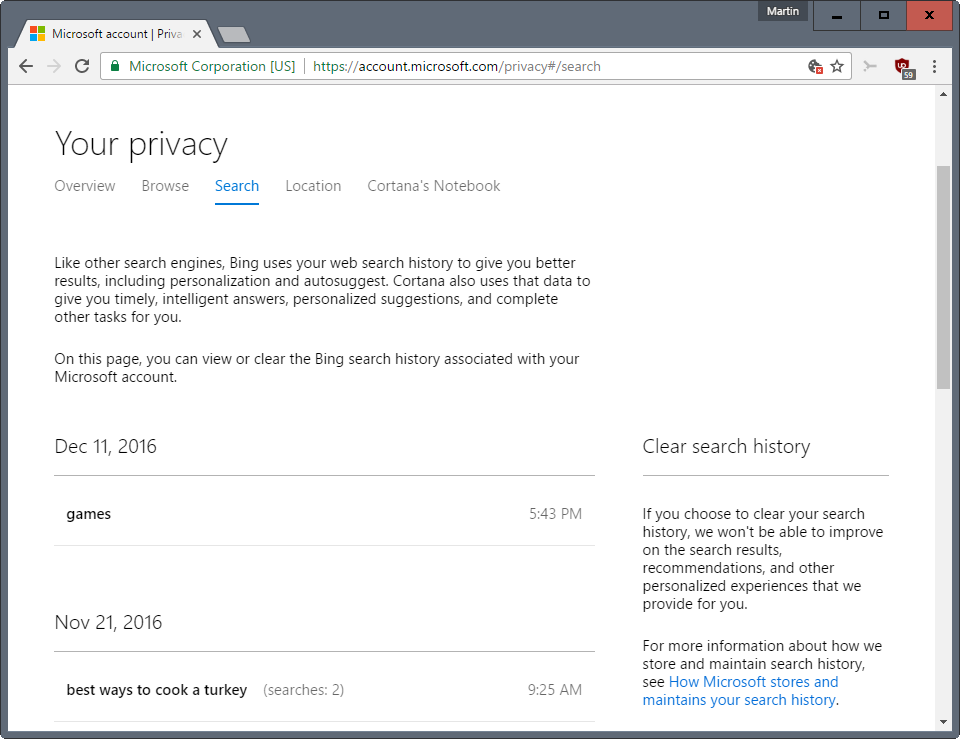This screenshot has height=739, width=960.
Task: Switch to the Browse tab
Action: [x=165, y=186]
